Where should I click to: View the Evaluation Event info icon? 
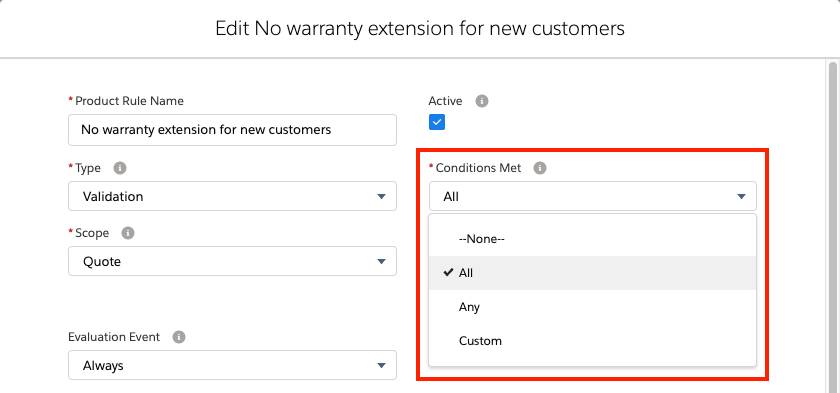click(179, 337)
